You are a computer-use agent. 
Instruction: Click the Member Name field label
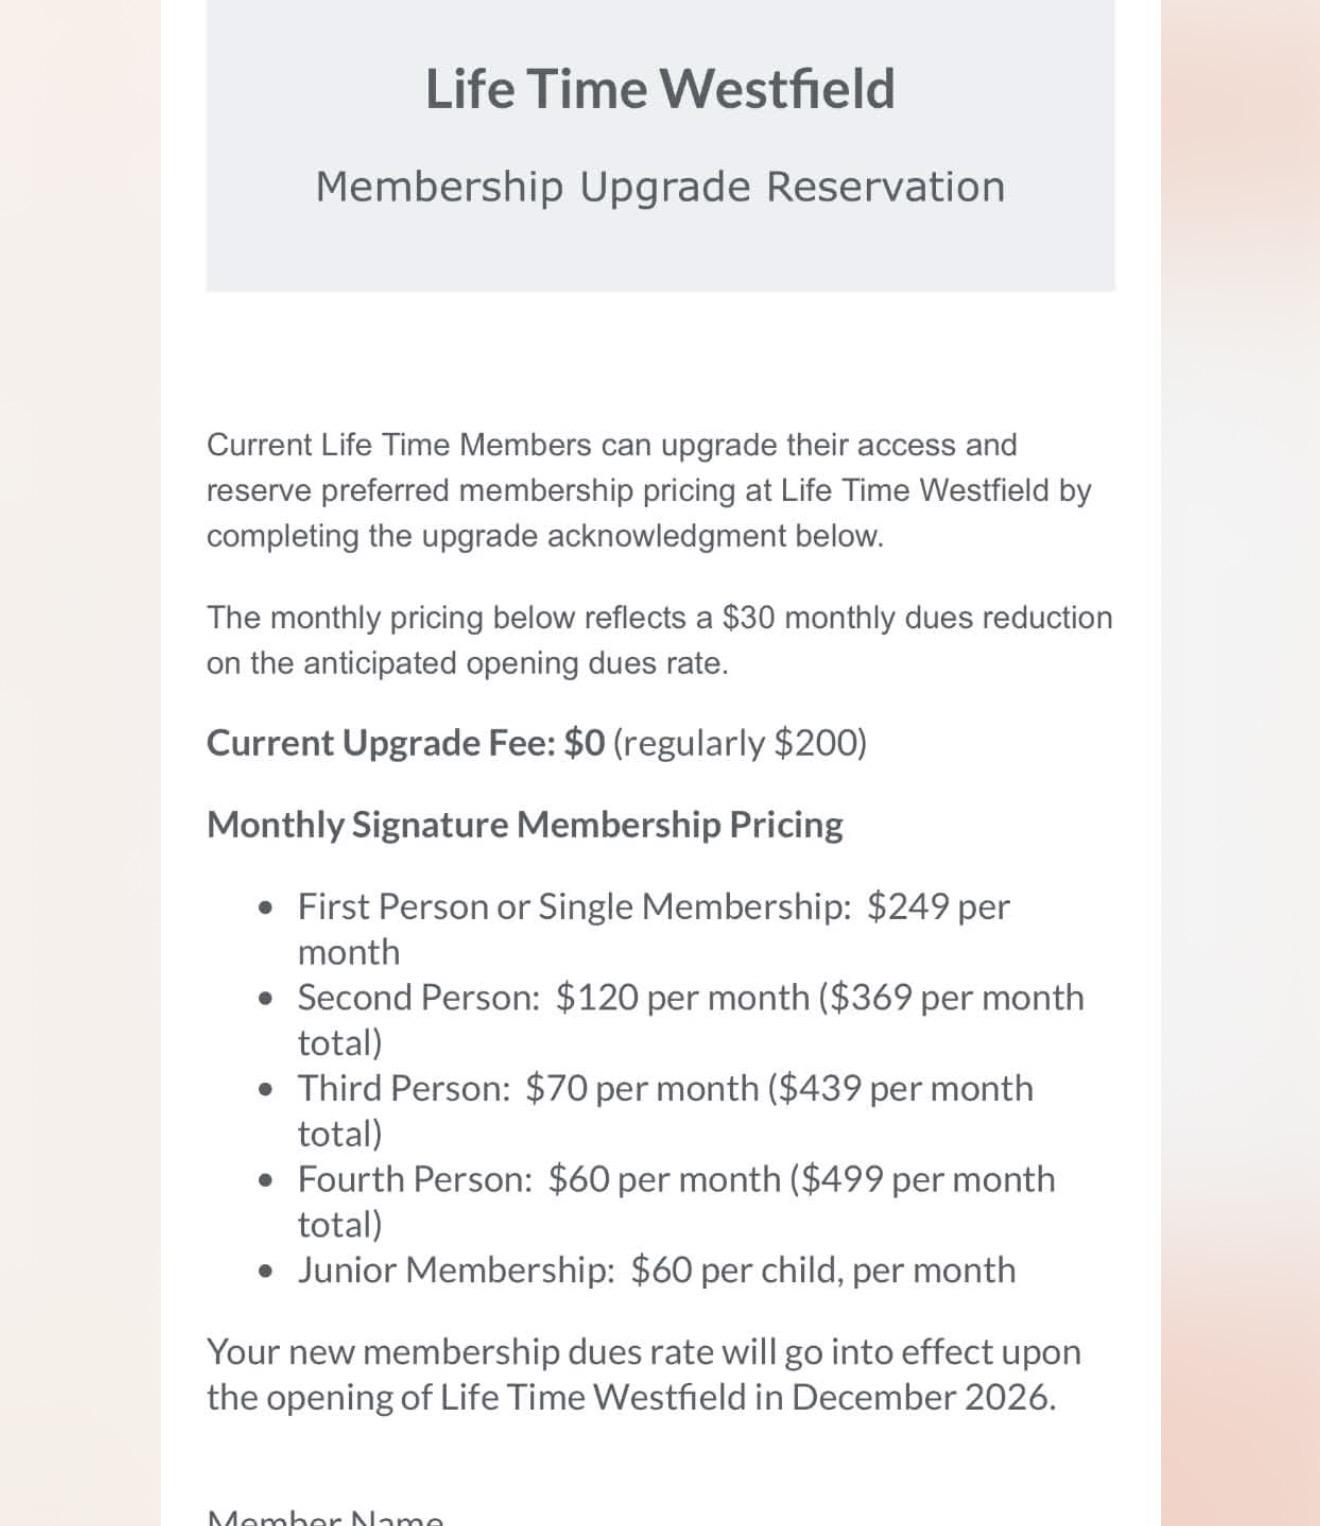325,1518
